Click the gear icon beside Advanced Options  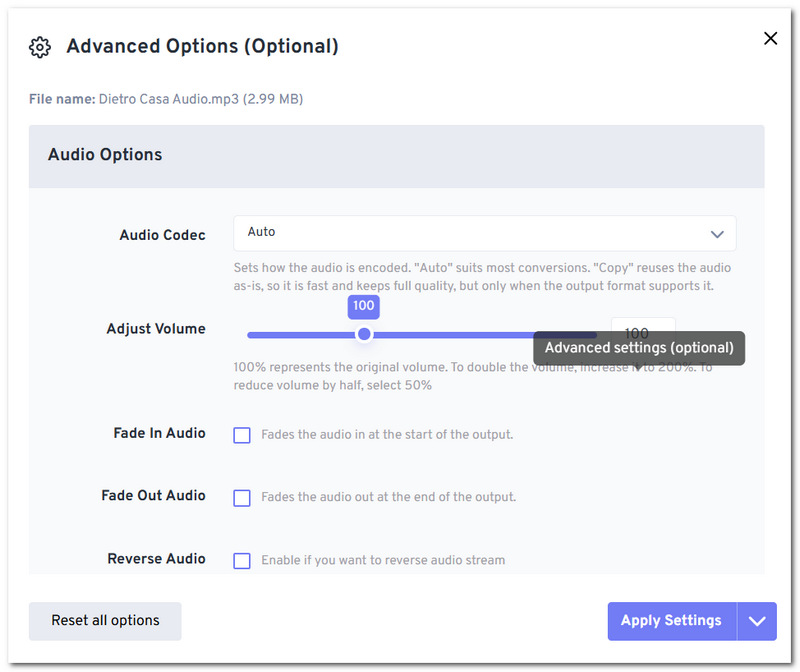tap(40, 47)
